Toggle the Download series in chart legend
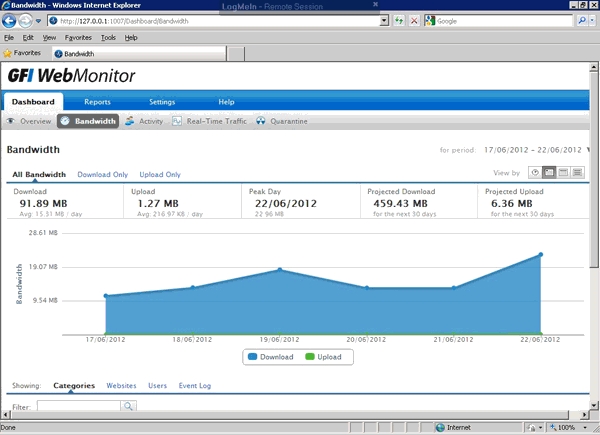The height and width of the screenshot is (435, 600). 271,357
